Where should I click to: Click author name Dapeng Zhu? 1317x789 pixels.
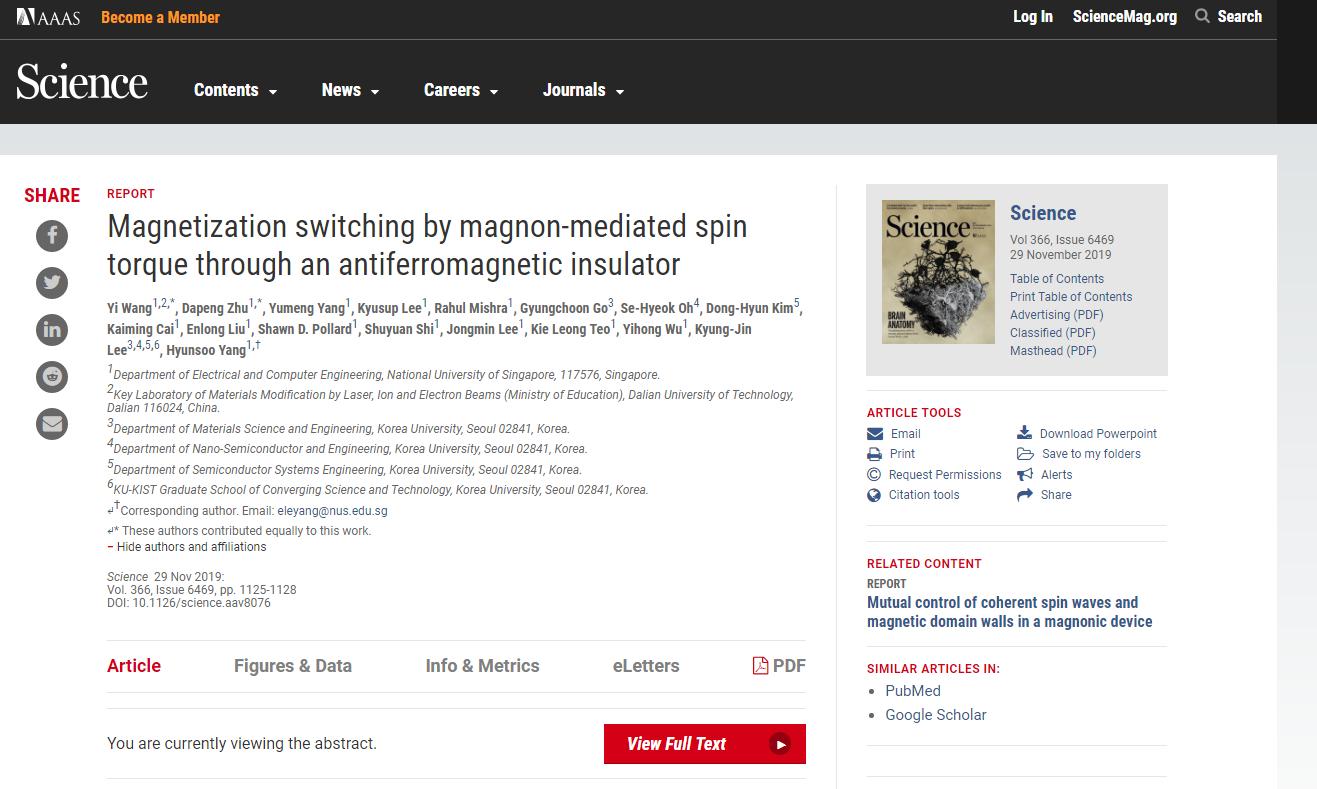216,309
